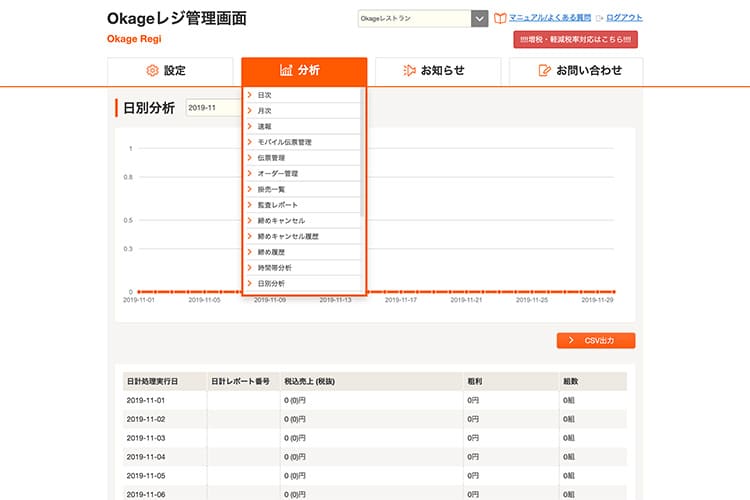Screen dimensions: 750x500
Task: Click the ログアウト link
Action: tap(624, 18)
